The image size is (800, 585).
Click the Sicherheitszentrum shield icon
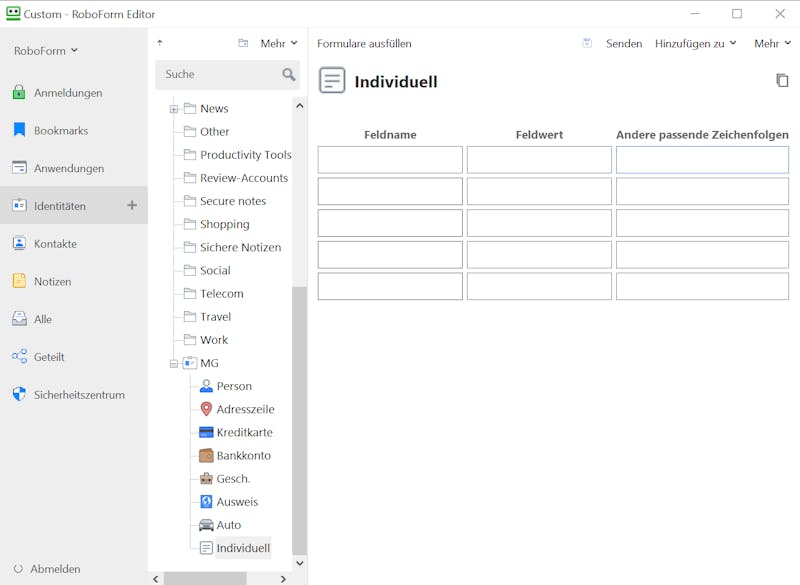click(x=19, y=394)
